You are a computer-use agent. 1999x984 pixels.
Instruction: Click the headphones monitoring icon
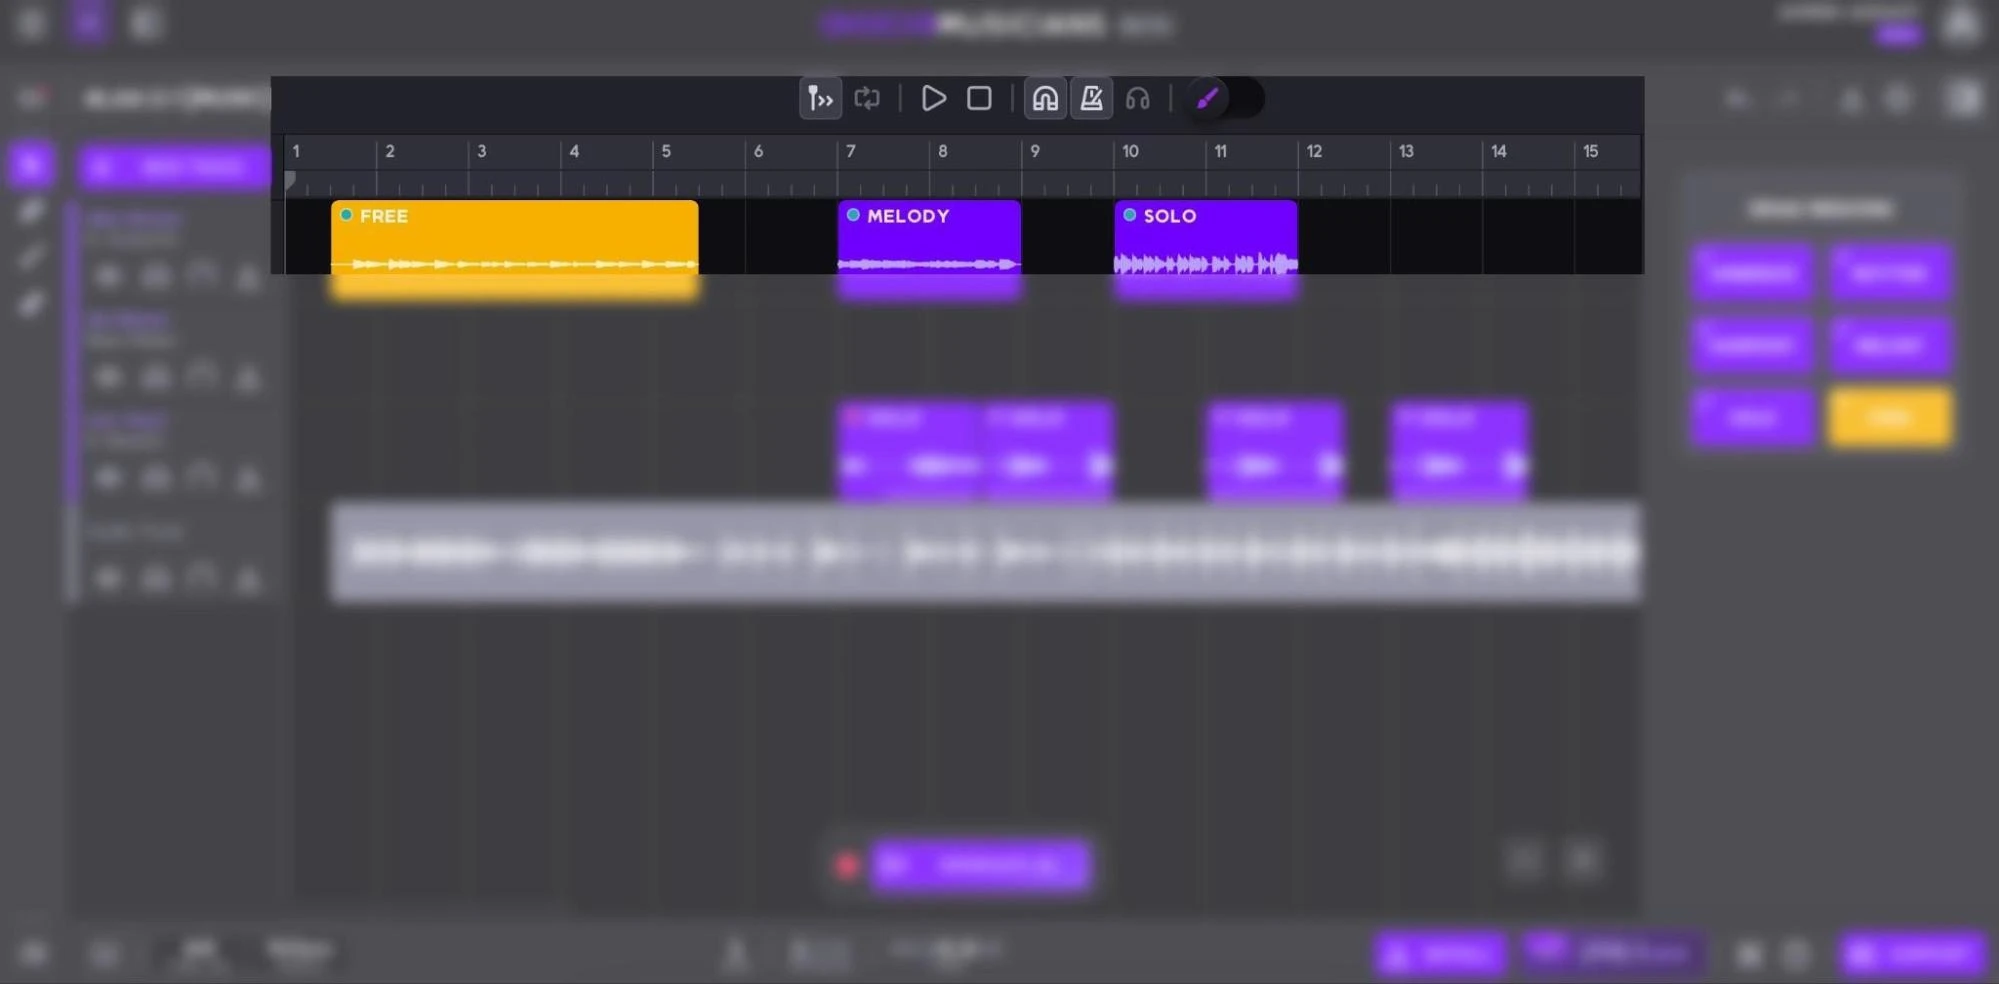[1138, 99]
